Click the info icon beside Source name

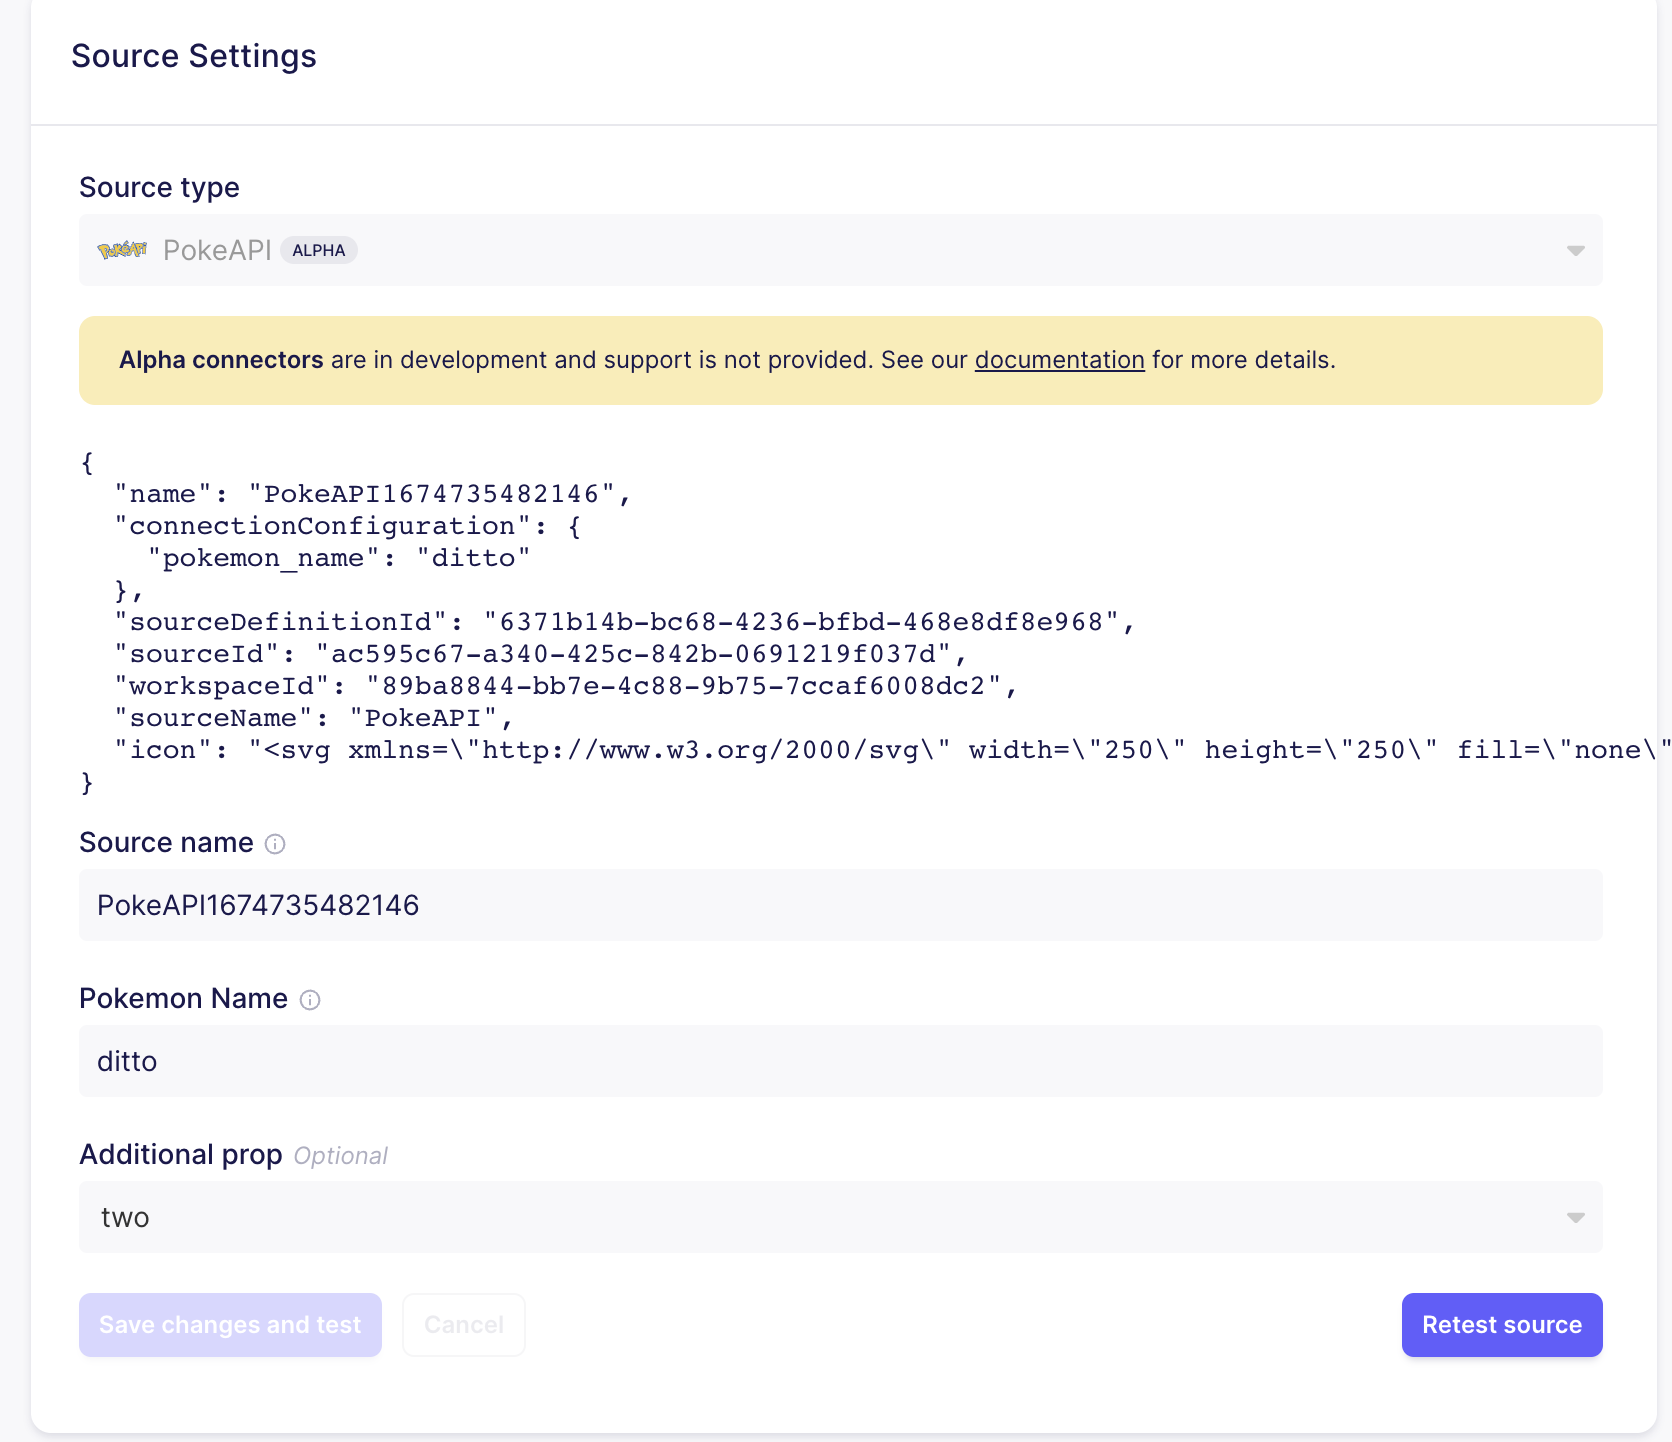click(274, 844)
